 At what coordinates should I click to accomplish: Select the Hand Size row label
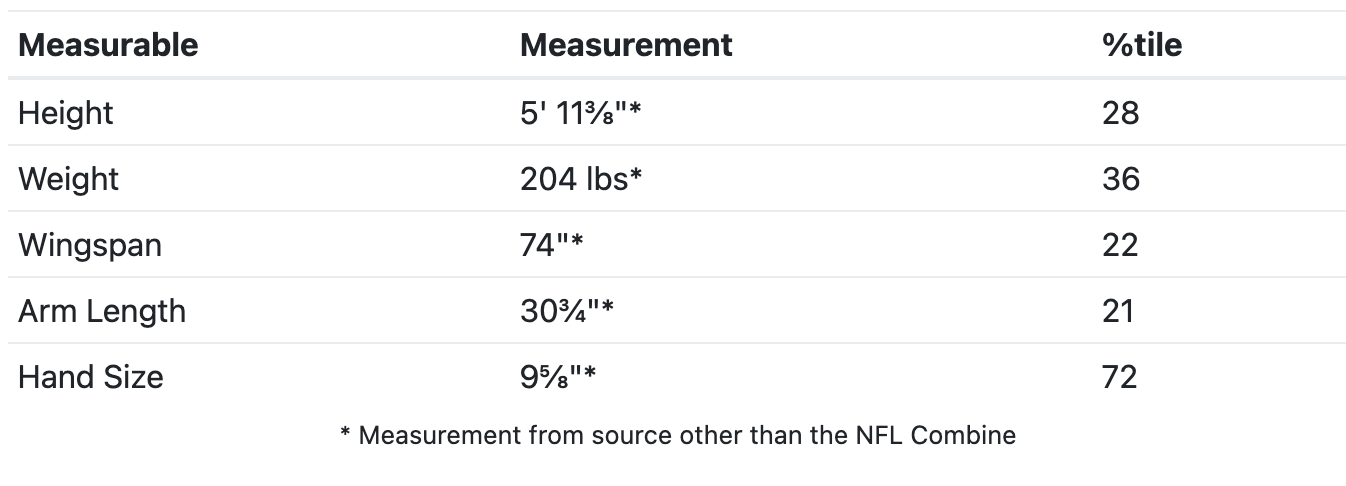pos(90,377)
